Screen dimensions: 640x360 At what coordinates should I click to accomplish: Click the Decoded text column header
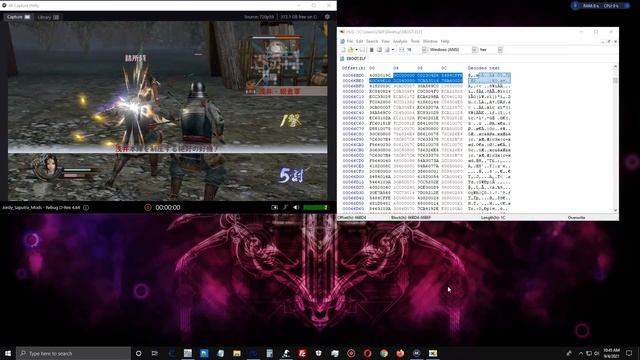coord(483,68)
